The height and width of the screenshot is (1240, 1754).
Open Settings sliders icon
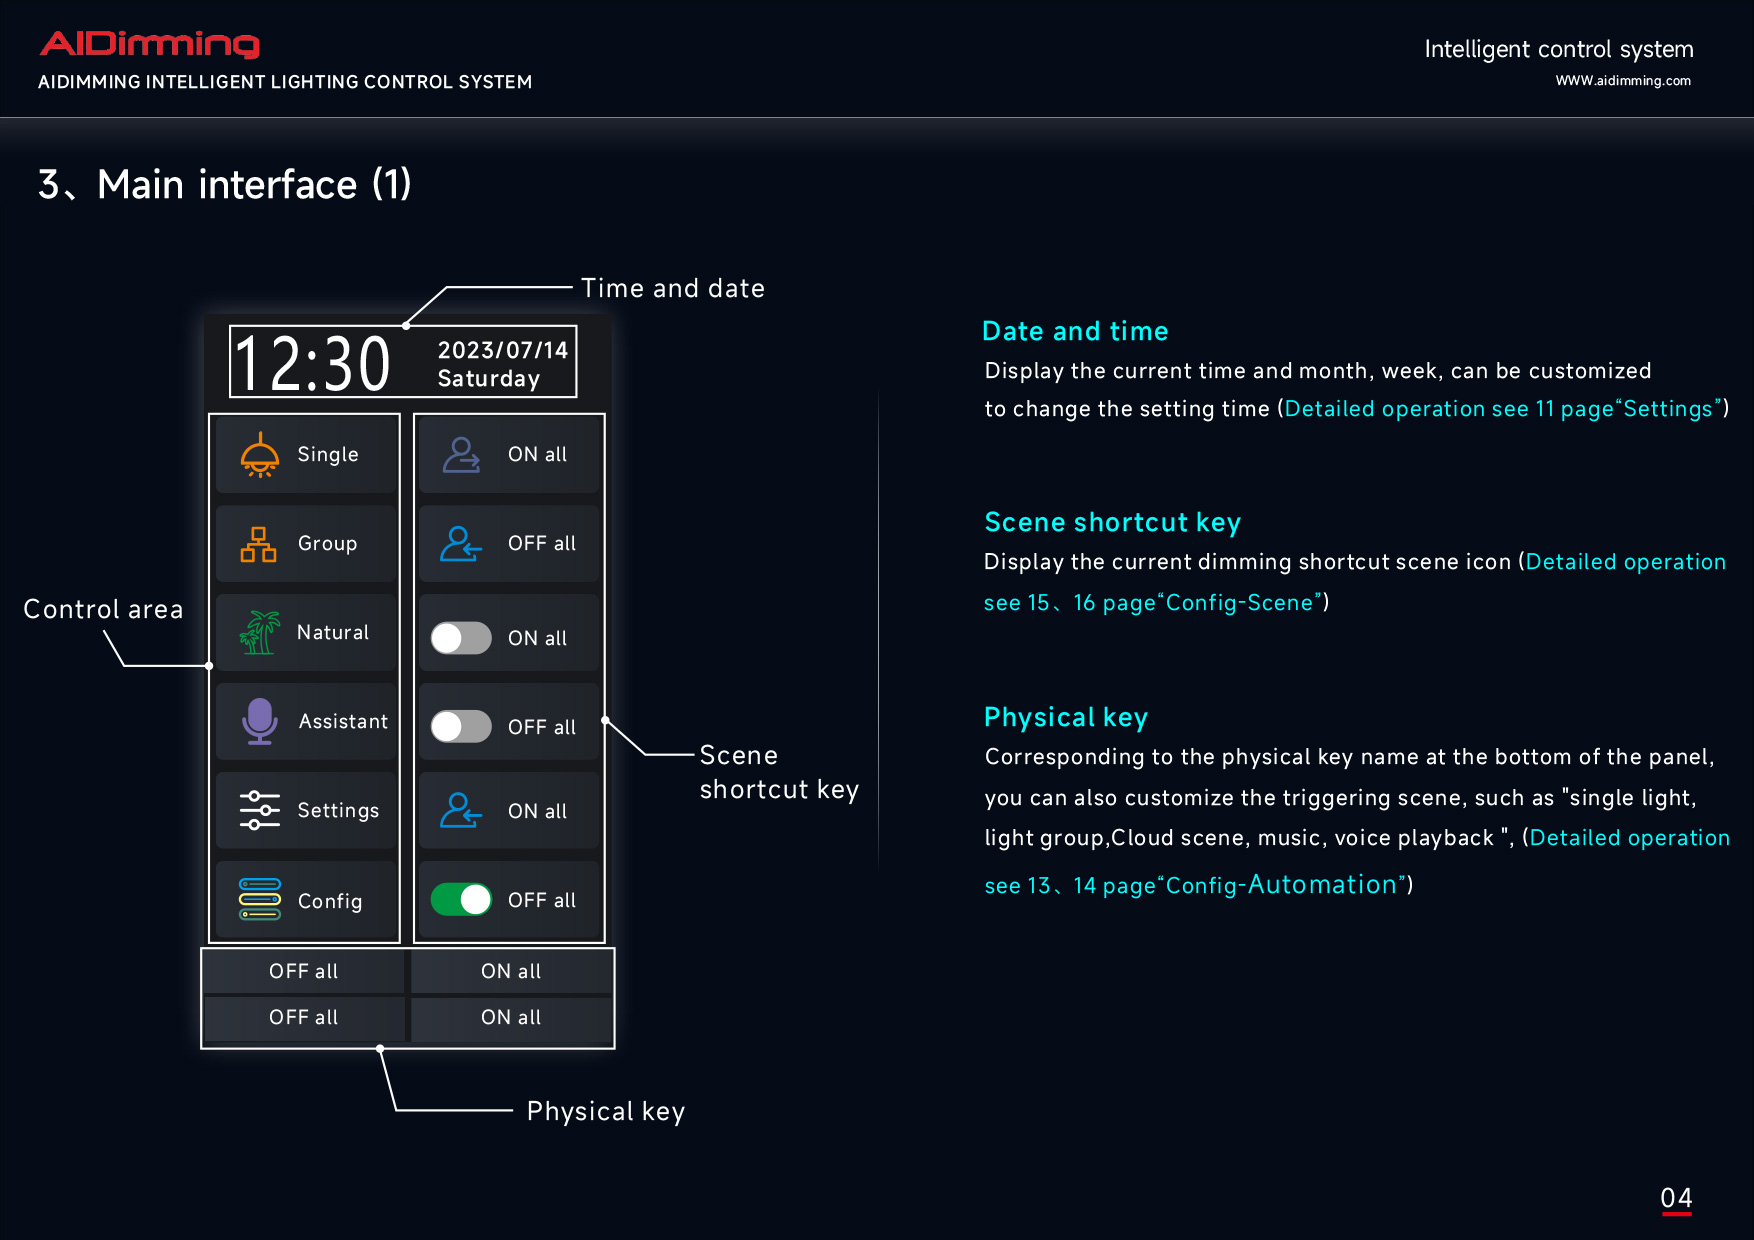[260, 810]
